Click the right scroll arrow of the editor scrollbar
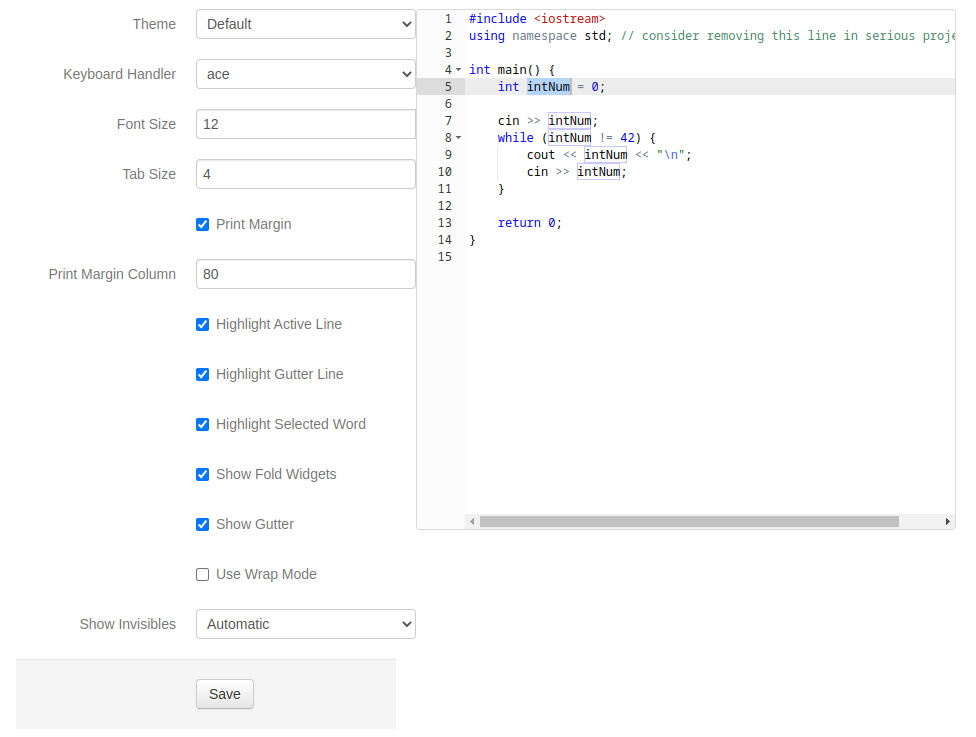Screen dimensions: 976x737 [948, 521]
